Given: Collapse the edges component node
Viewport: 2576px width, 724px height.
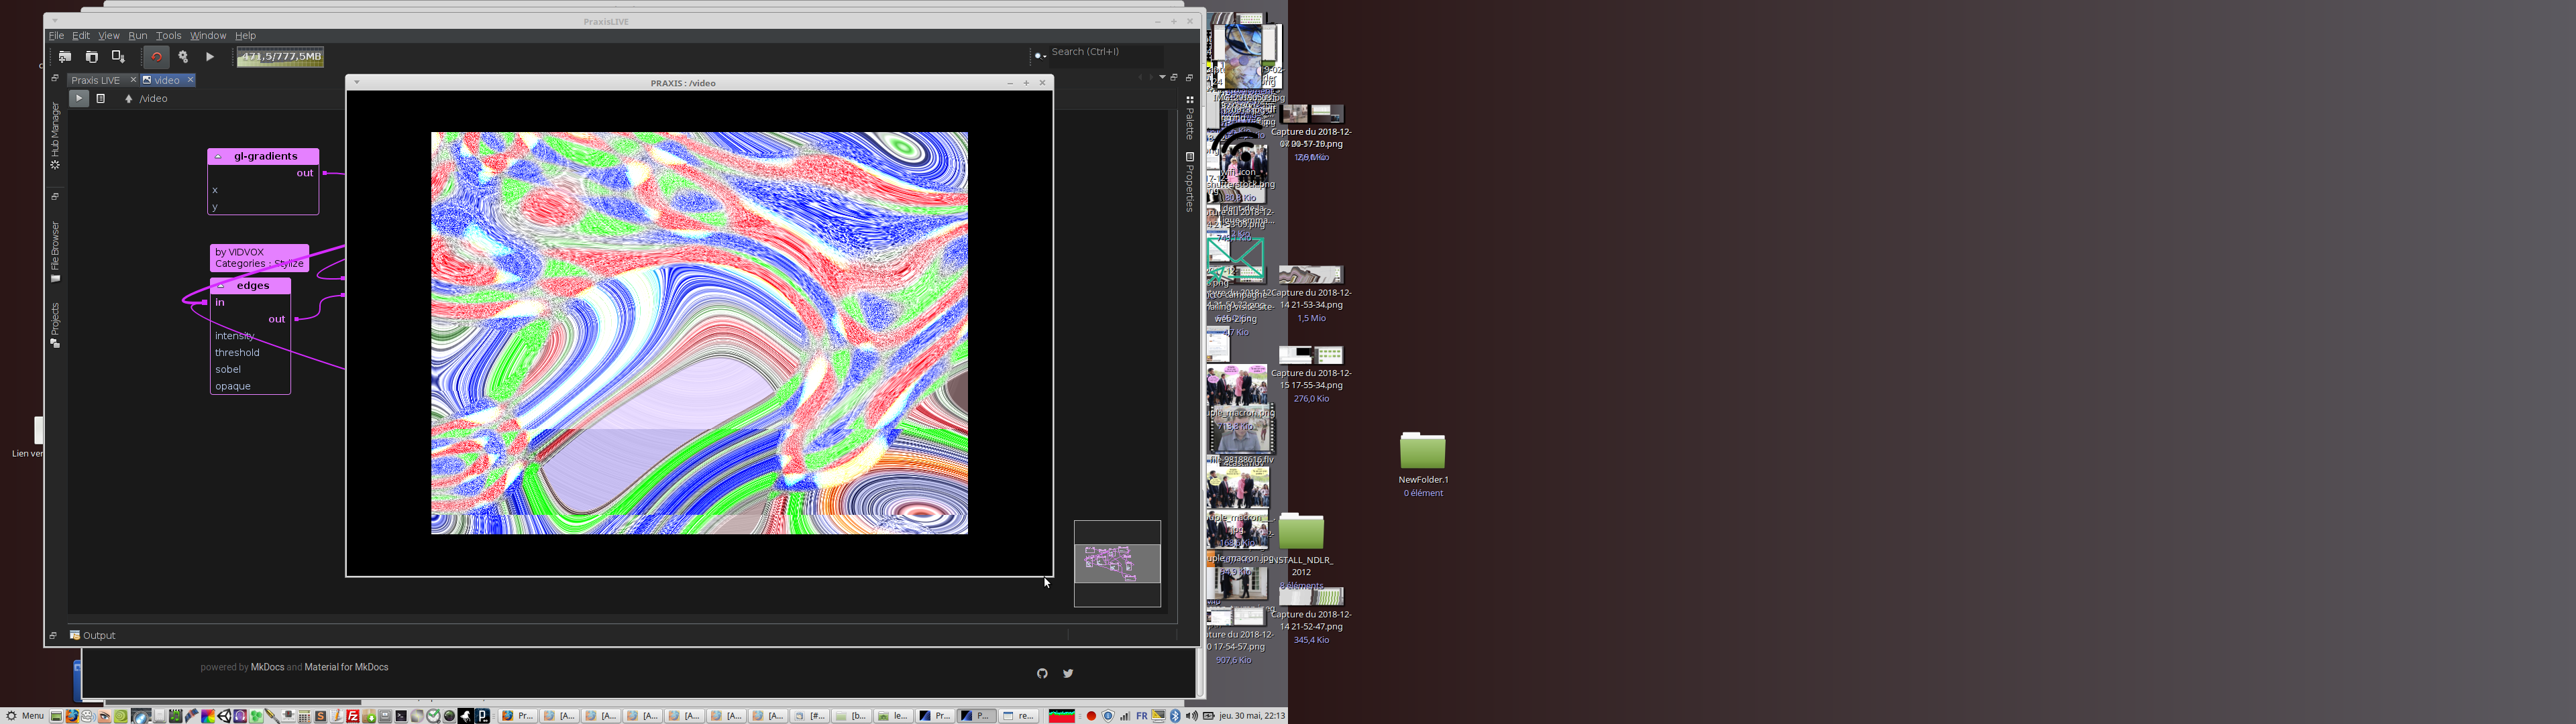Looking at the screenshot, I should [x=221, y=286].
